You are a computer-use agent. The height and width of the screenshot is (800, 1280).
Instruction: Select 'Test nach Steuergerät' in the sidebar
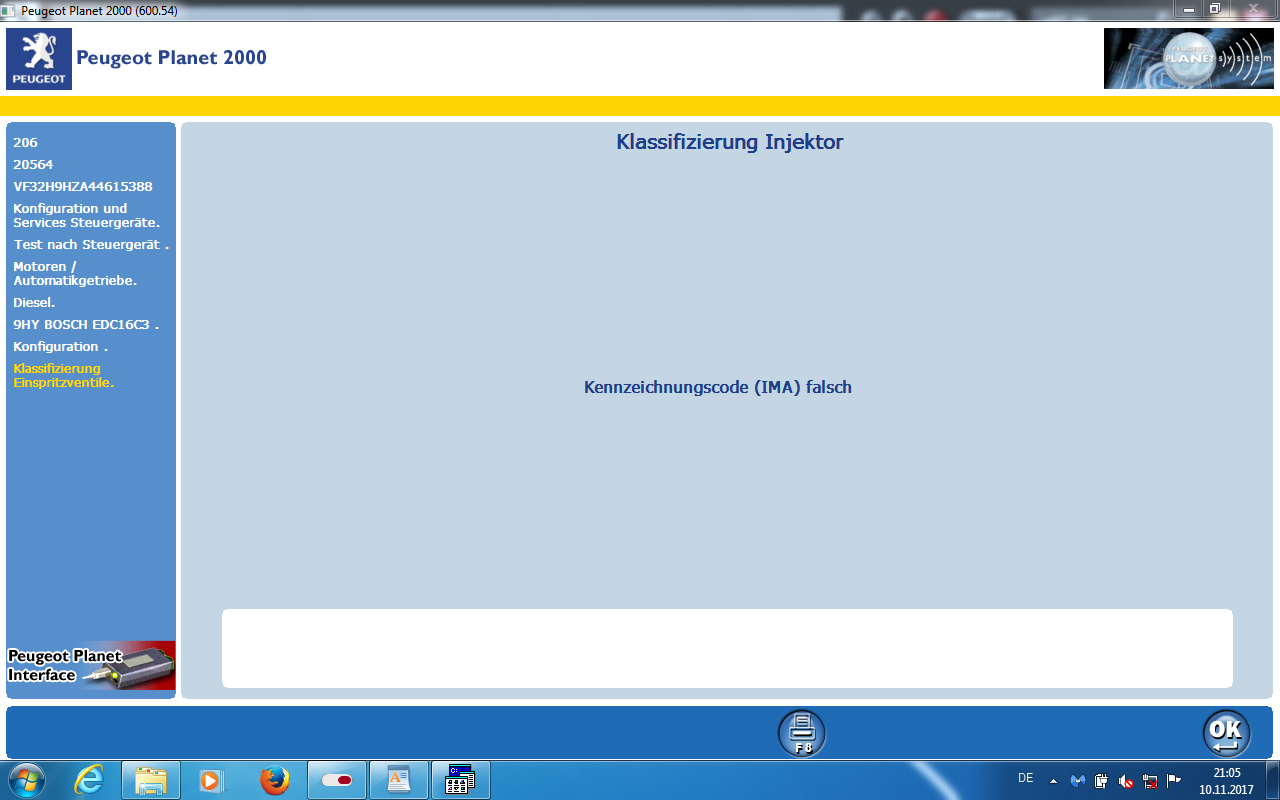pos(91,245)
